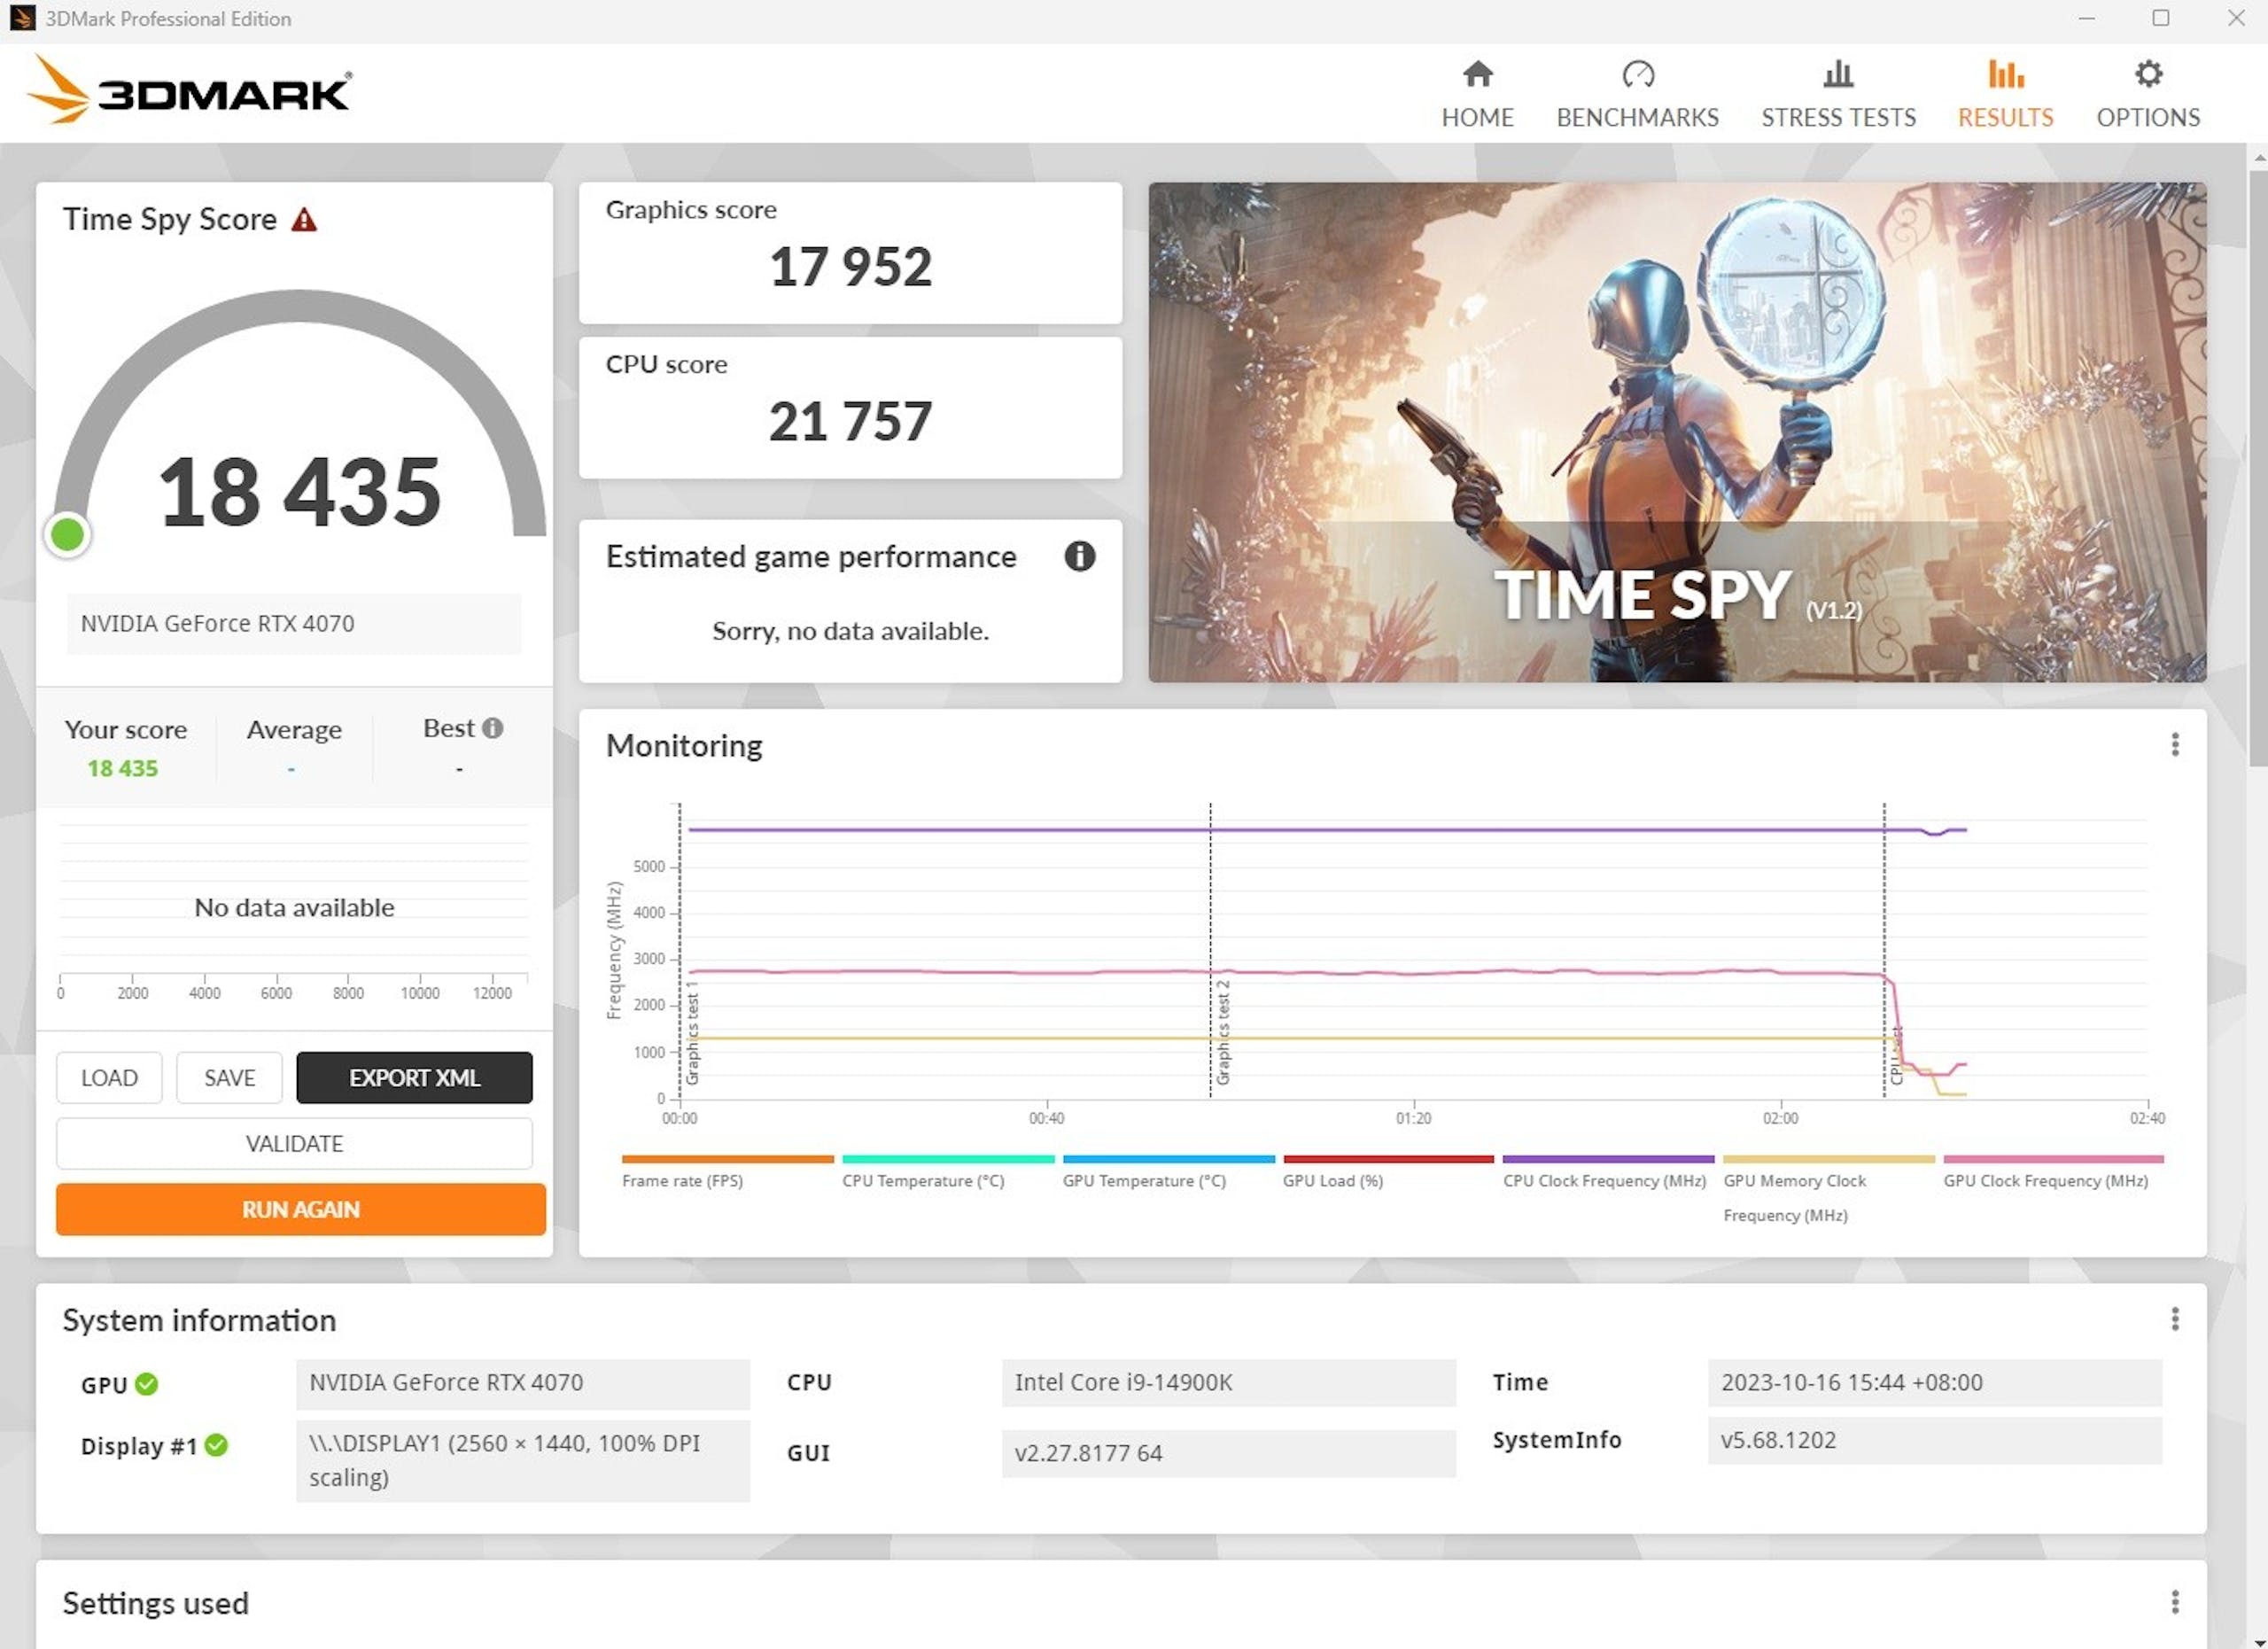Click the Estimated game performance info icon
The height and width of the screenshot is (1649, 2268).
1079,556
